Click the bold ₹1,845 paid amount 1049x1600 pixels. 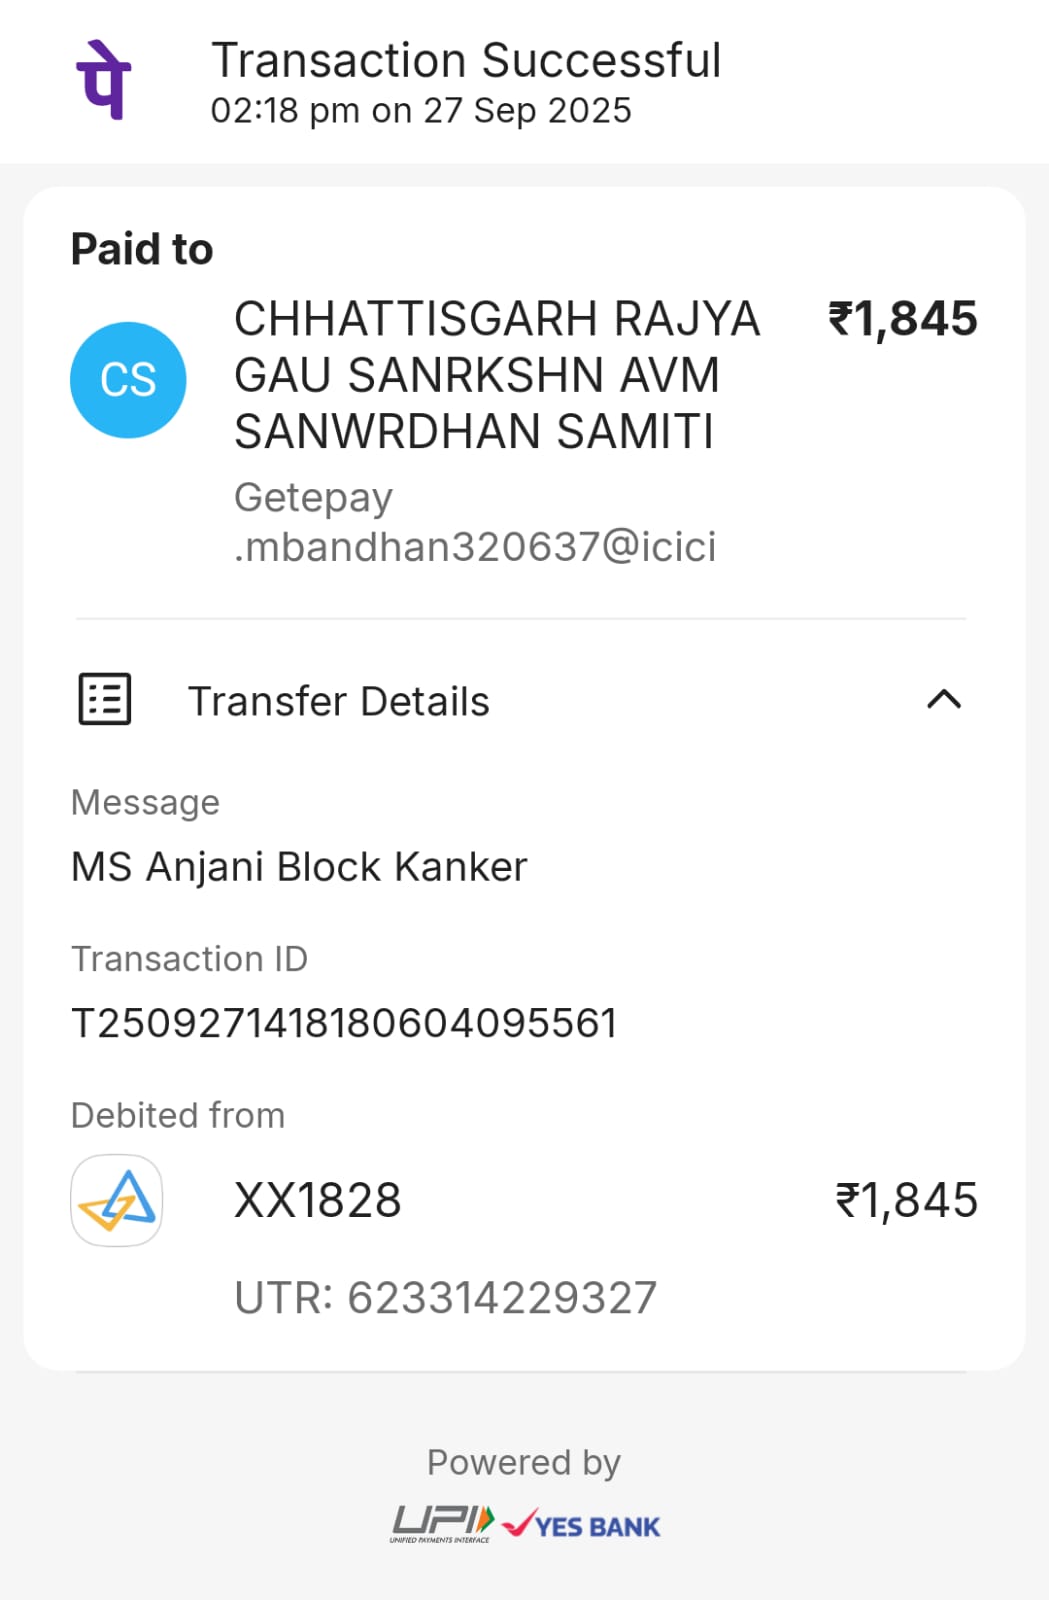coord(903,319)
